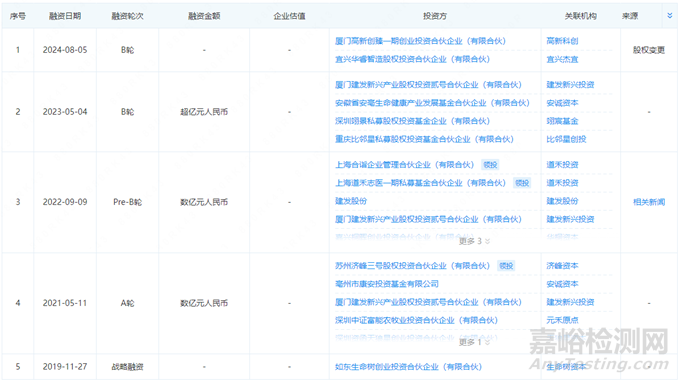Open investor 上海道禾志医一期私募基金

[x=420, y=183]
